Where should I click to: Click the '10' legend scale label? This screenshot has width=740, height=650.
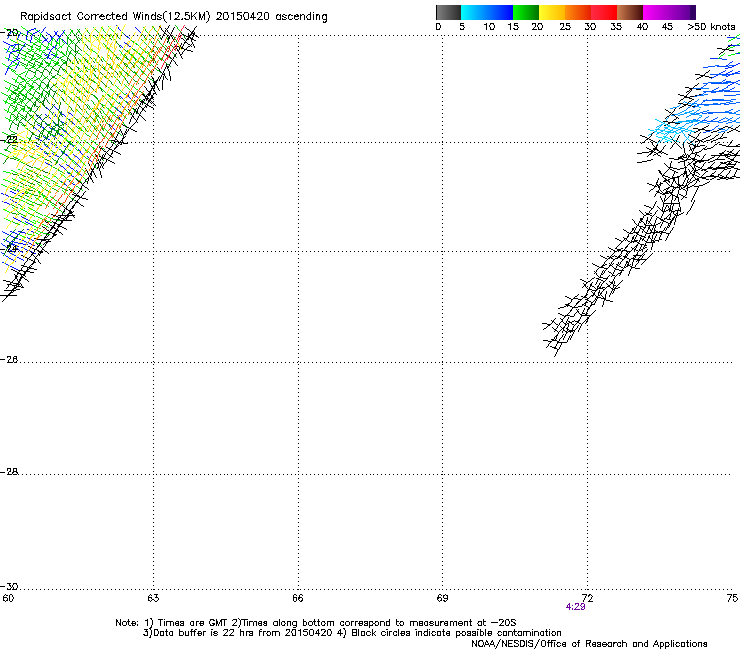(x=489, y=27)
